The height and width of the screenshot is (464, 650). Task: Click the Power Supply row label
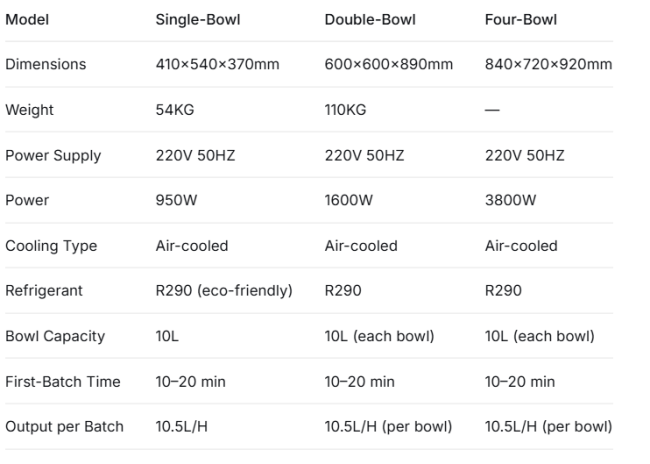tap(53, 155)
